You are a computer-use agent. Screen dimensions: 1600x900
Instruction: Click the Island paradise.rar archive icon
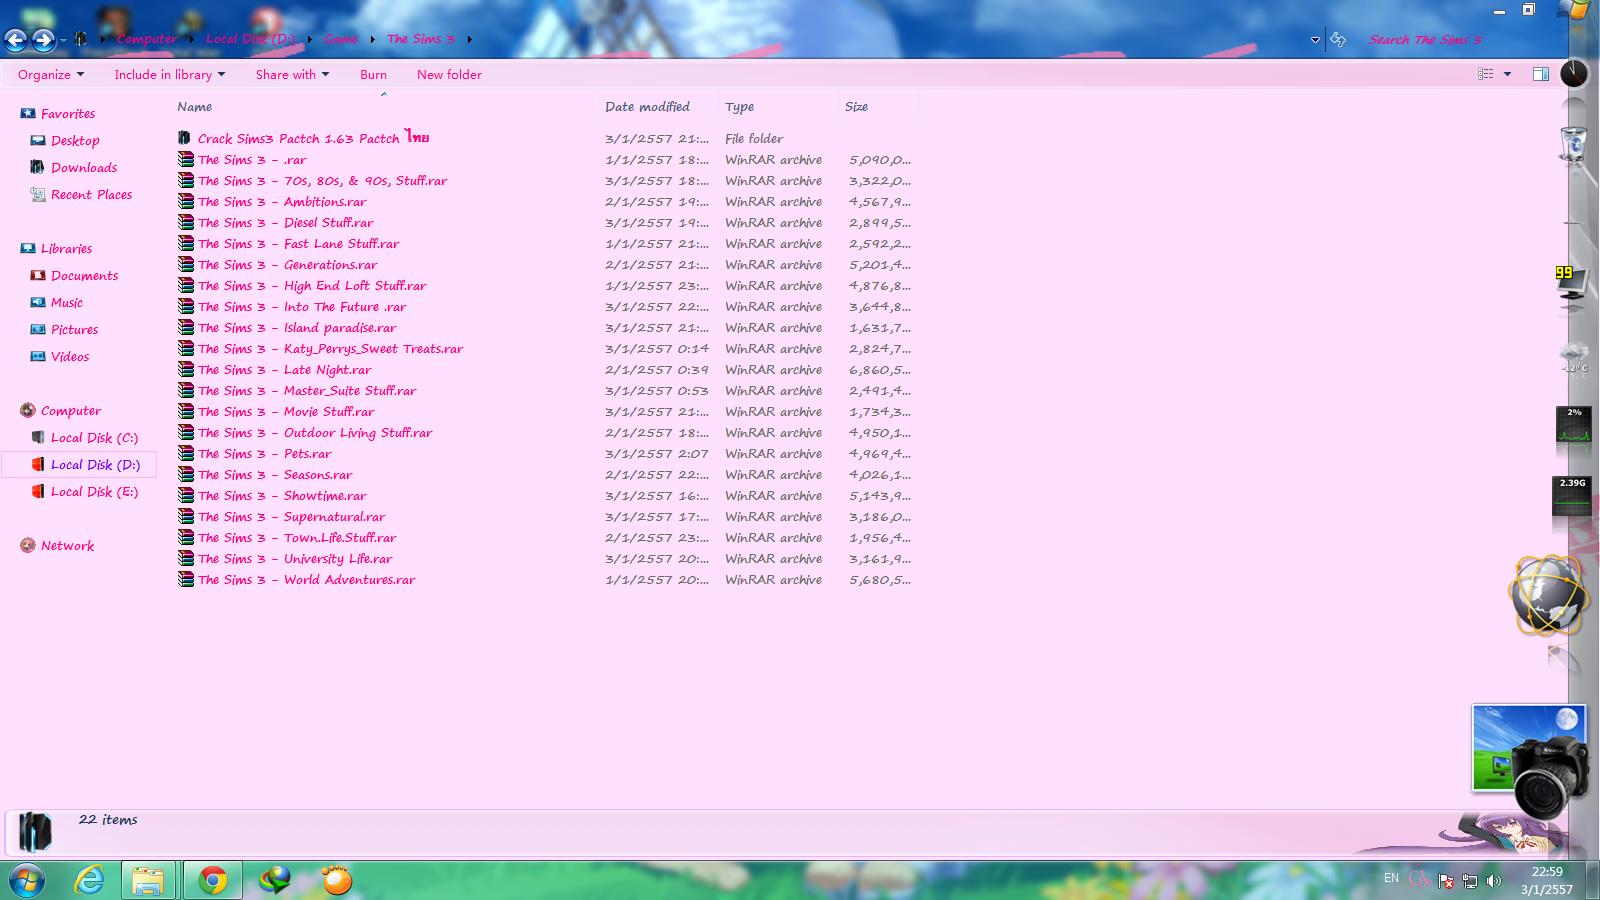coord(185,327)
